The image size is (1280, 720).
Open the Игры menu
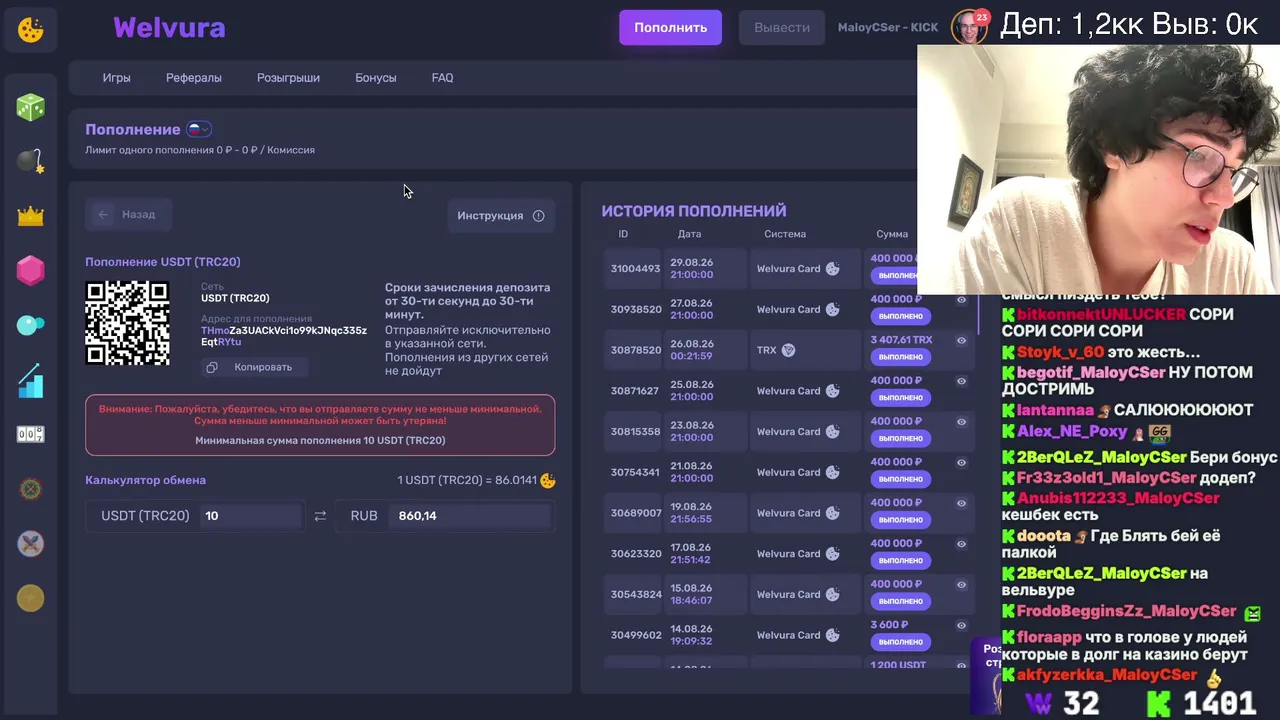pyautogui.click(x=116, y=78)
